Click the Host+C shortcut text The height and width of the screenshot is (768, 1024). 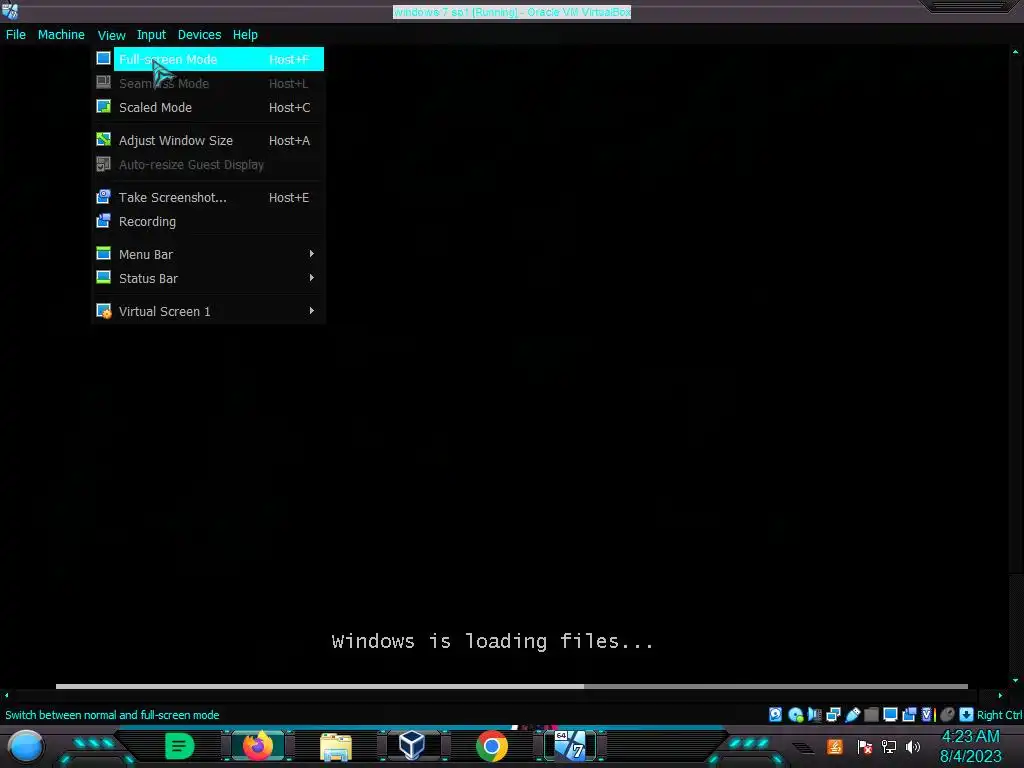[289, 107]
